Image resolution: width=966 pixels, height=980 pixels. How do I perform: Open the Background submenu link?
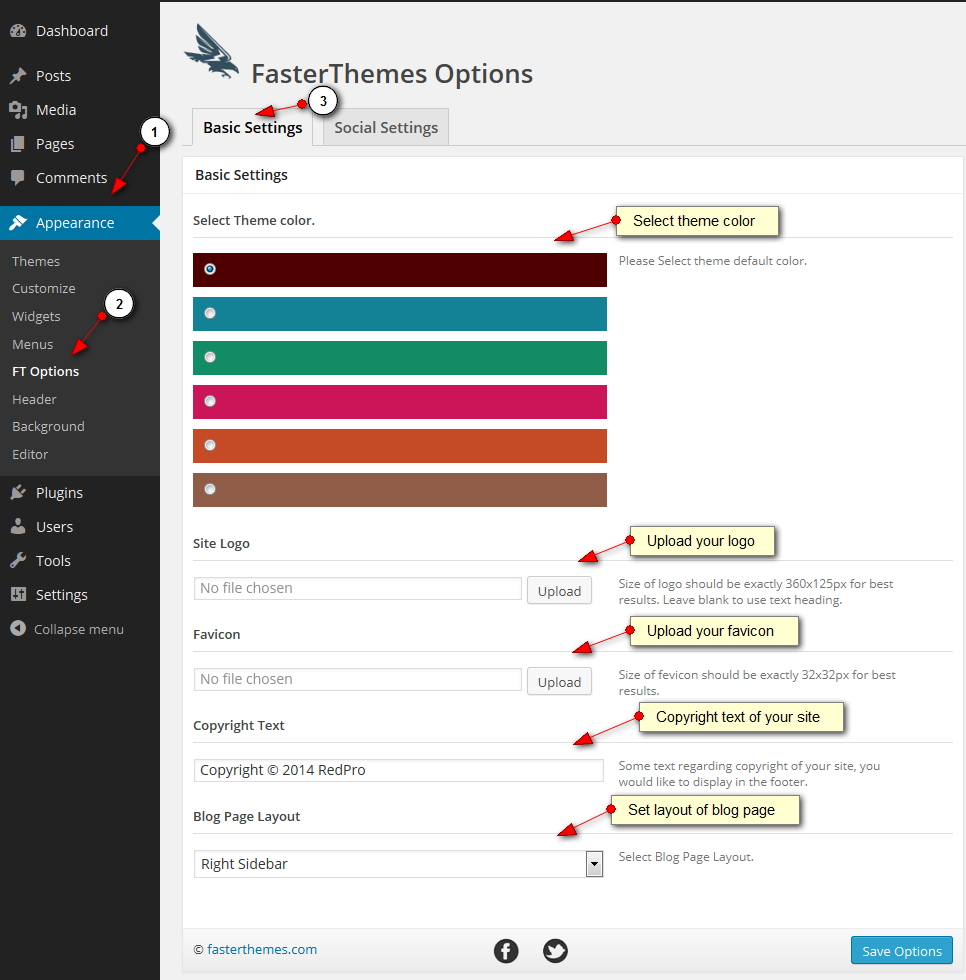coord(48,426)
